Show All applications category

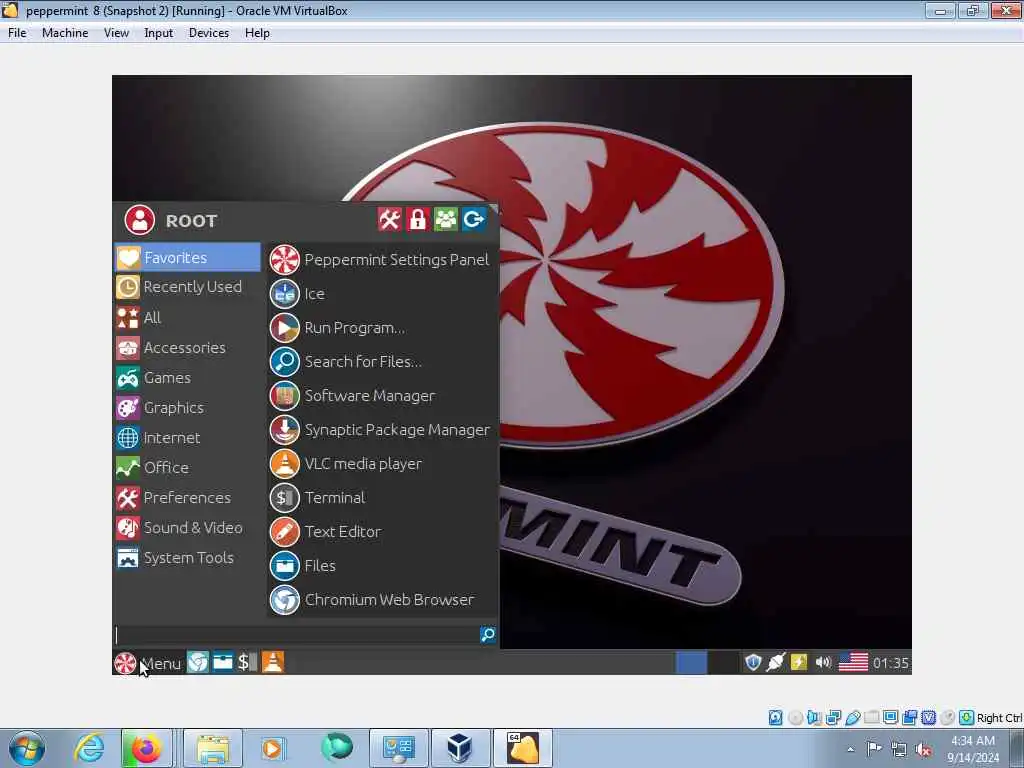pos(187,317)
